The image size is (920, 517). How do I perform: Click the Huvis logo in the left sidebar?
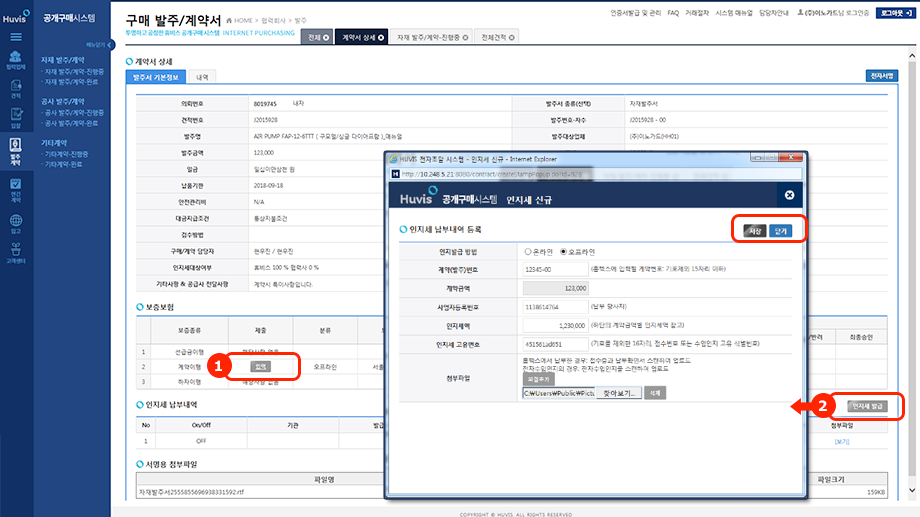[16, 16]
